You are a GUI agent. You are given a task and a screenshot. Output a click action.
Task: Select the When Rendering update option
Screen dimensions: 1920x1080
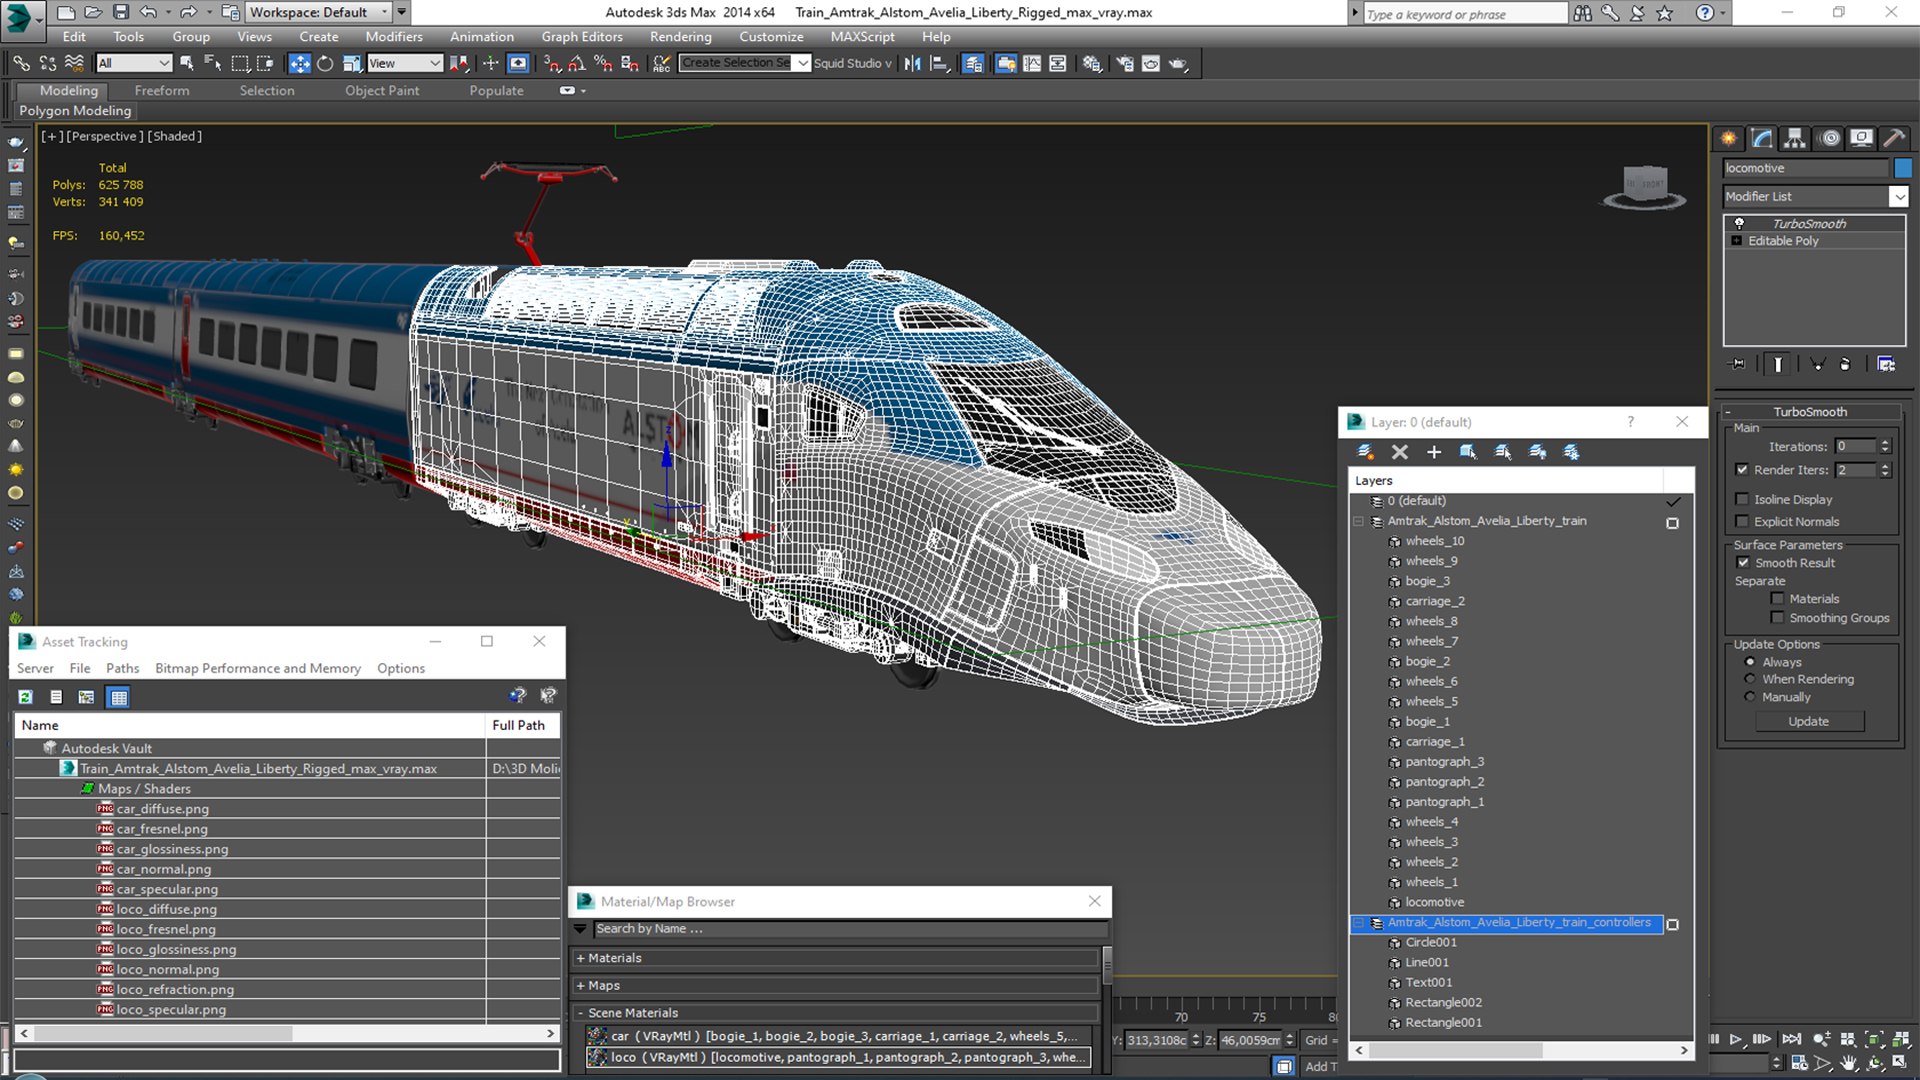coord(1750,679)
